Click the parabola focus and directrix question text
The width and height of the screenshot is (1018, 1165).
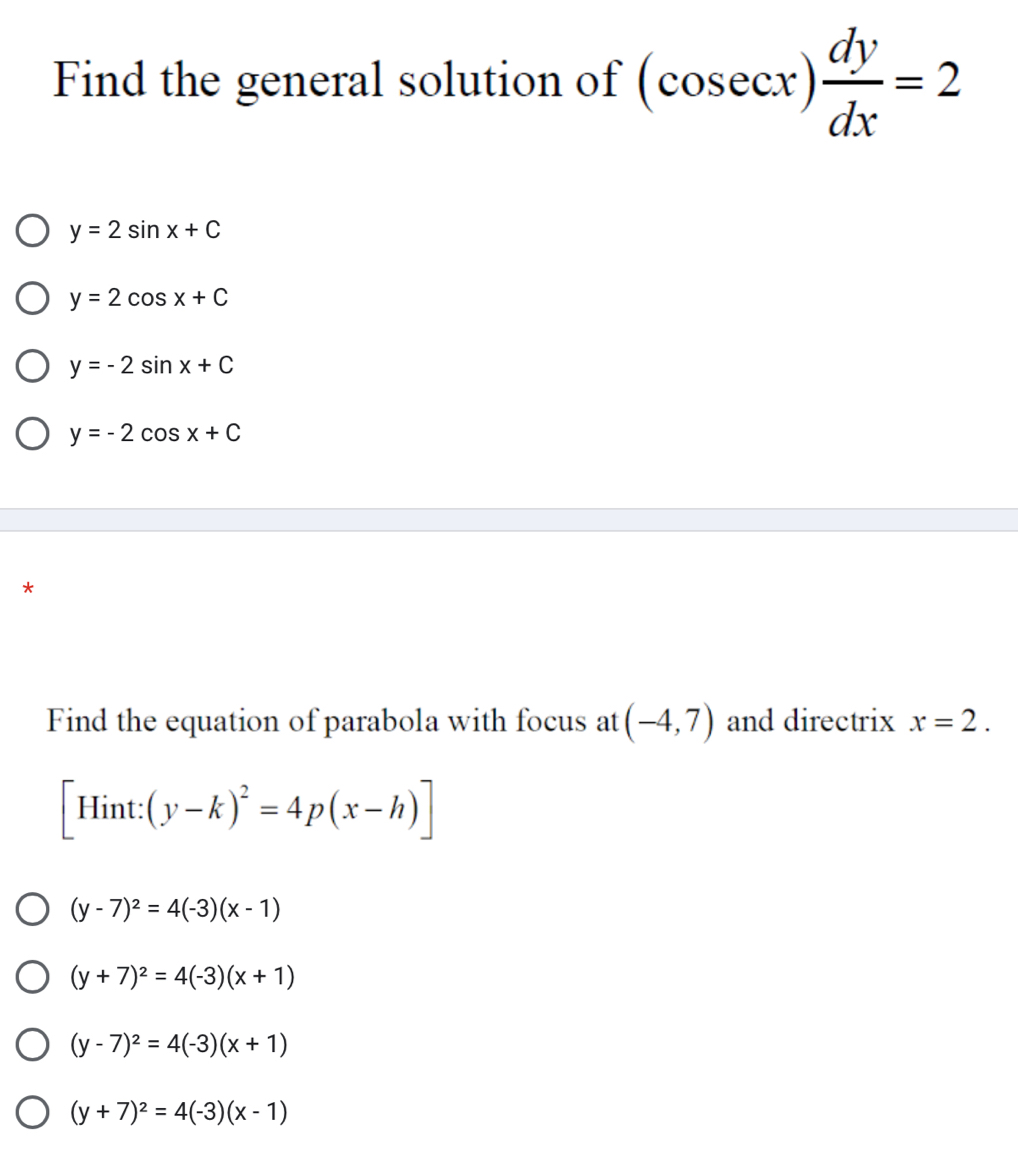click(519, 721)
